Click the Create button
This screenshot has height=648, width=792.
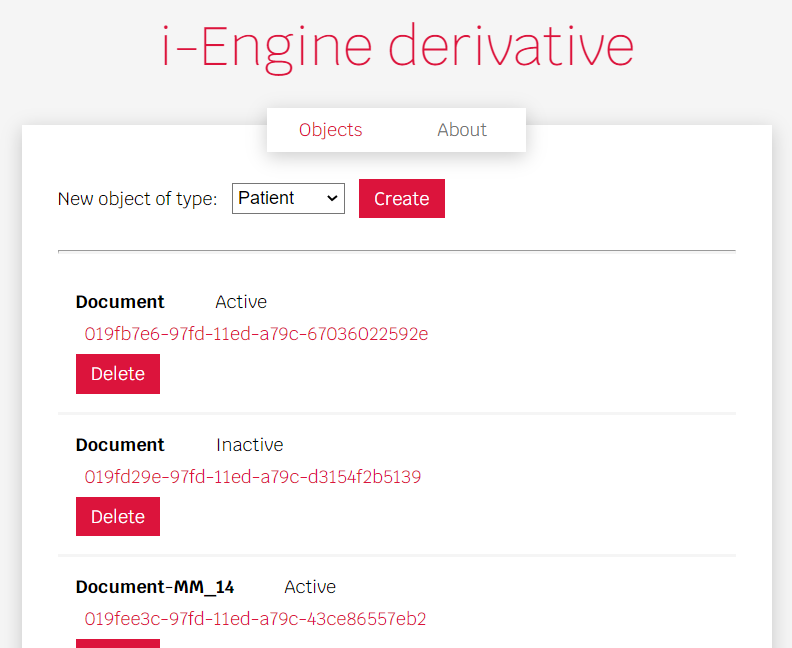pos(402,198)
